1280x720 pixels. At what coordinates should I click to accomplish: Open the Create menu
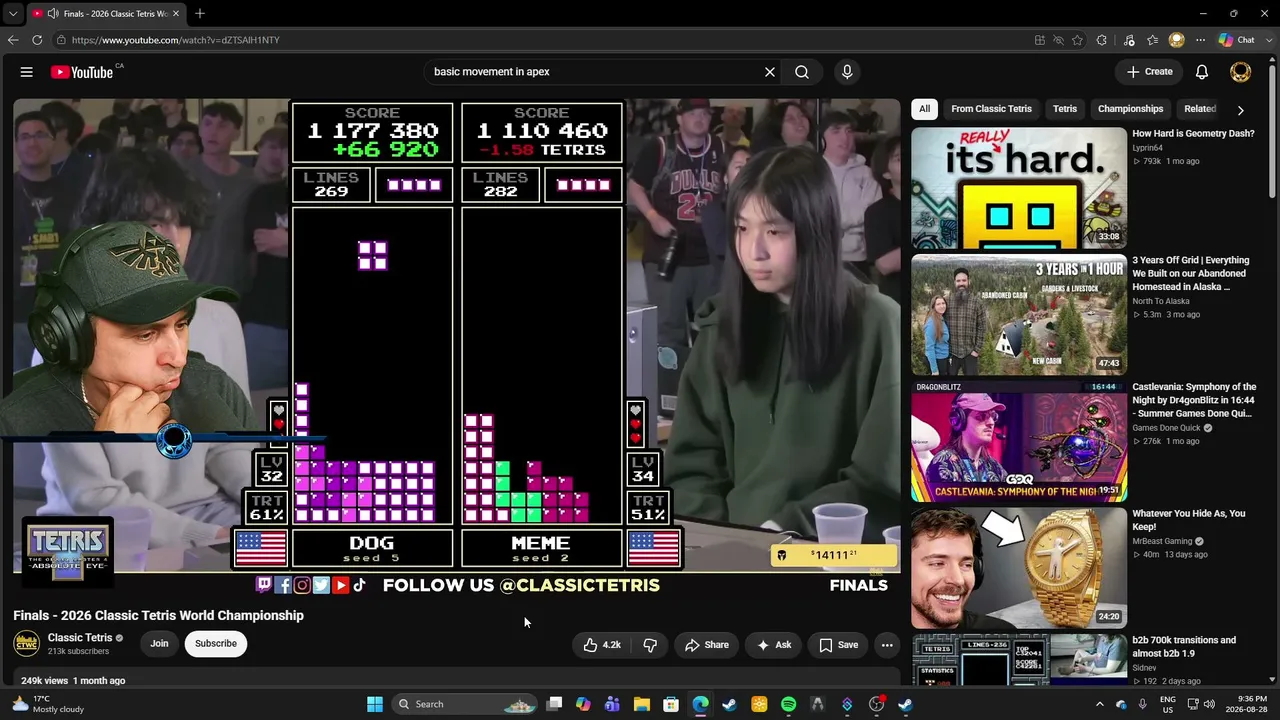[1149, 72]
